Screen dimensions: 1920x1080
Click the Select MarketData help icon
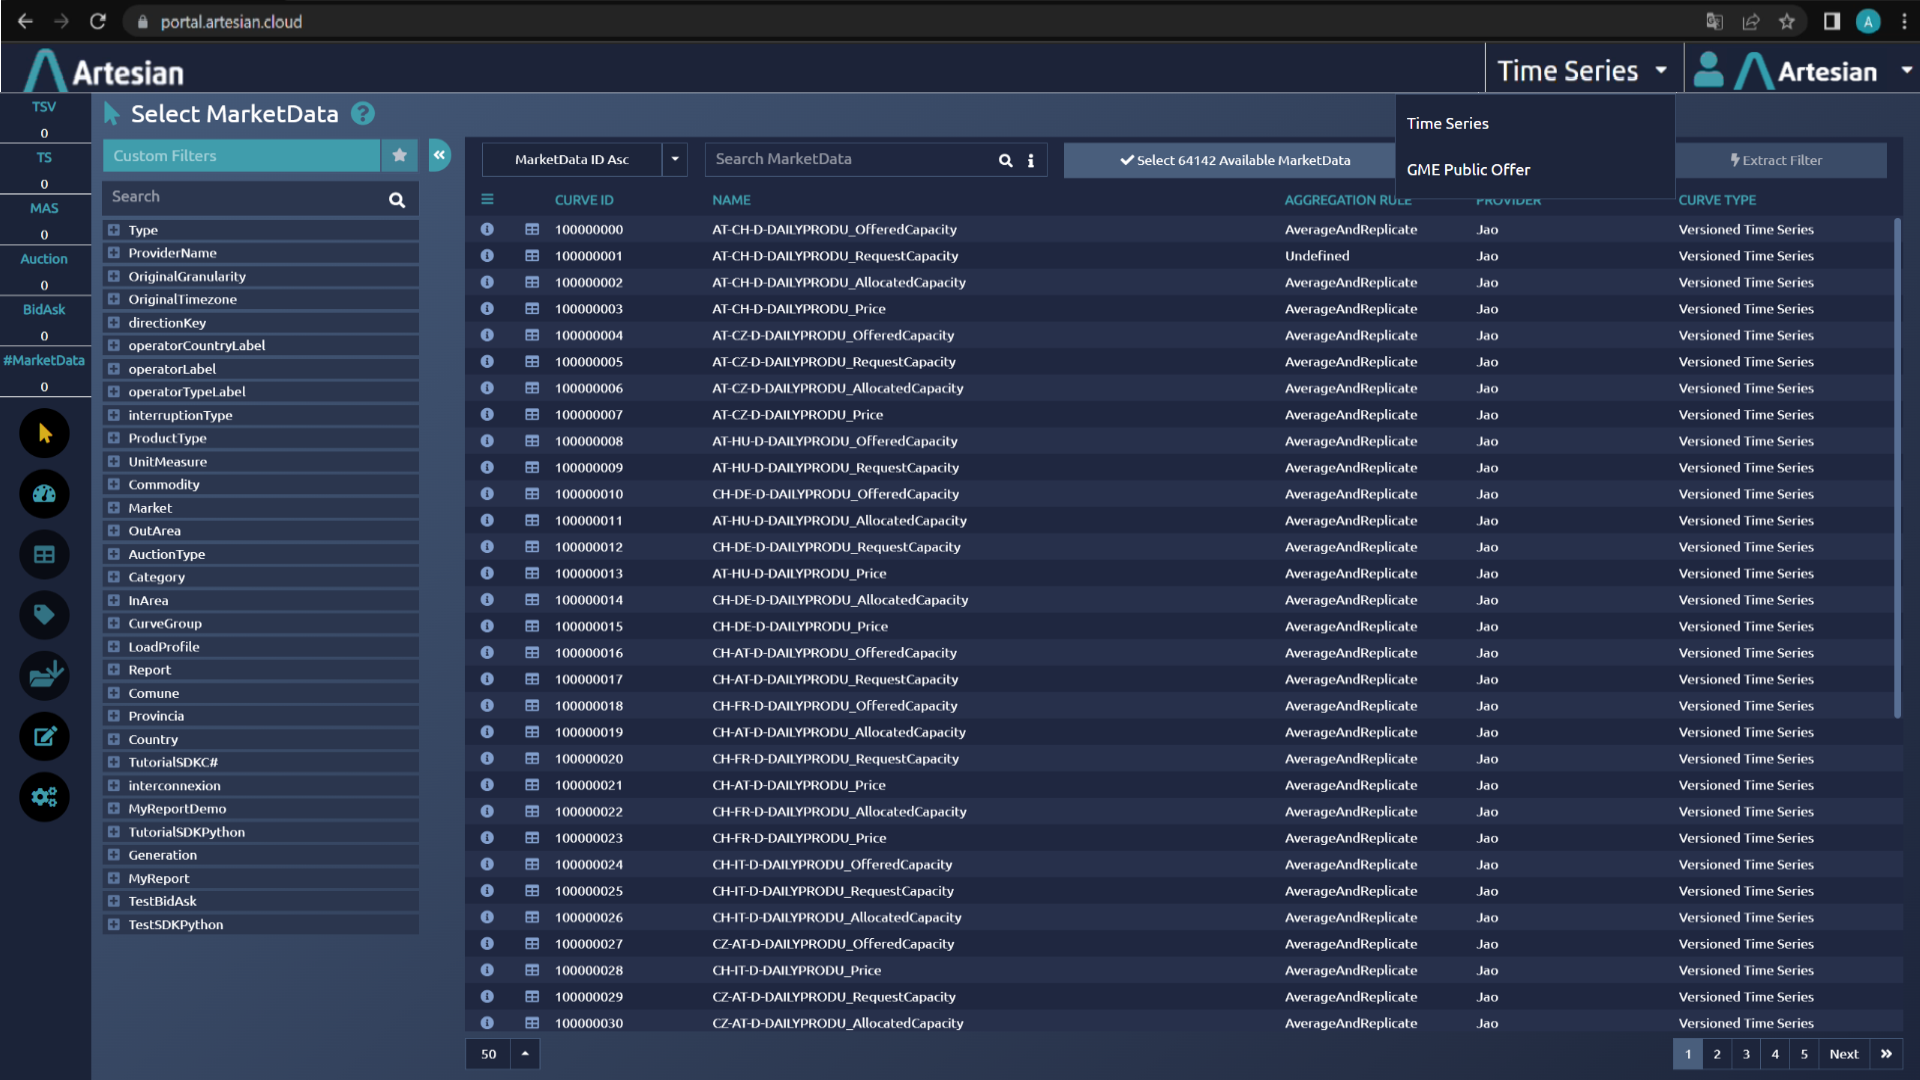click(x=363, y=114)
